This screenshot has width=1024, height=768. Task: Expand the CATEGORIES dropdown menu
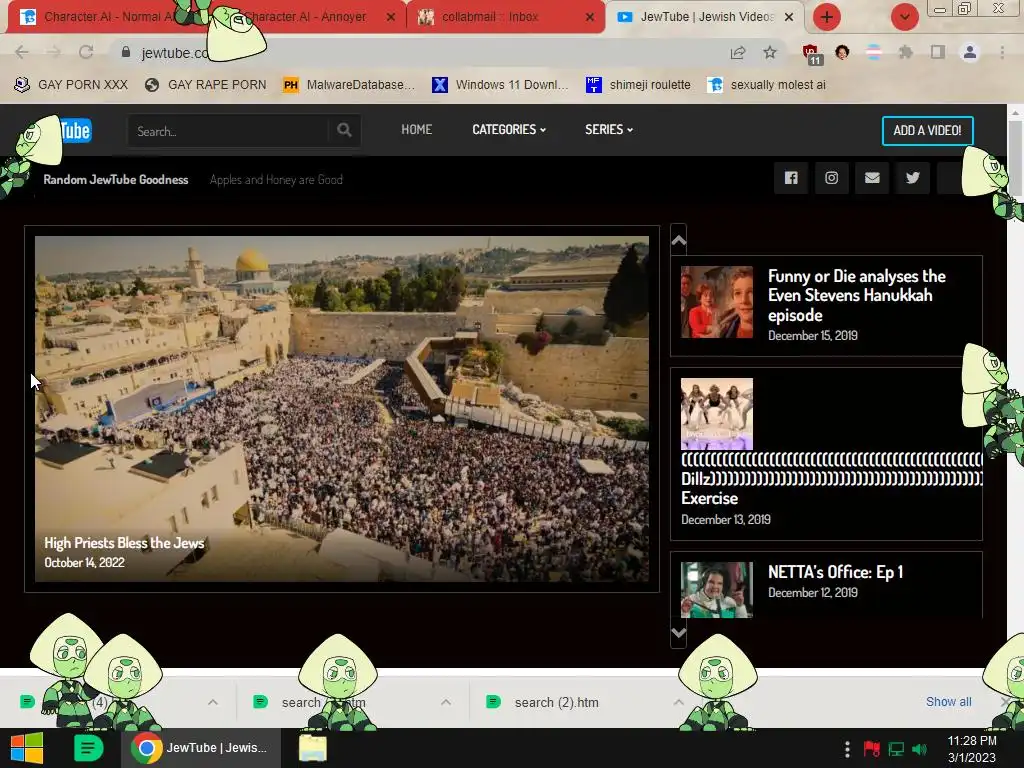[x=509, y=129]
